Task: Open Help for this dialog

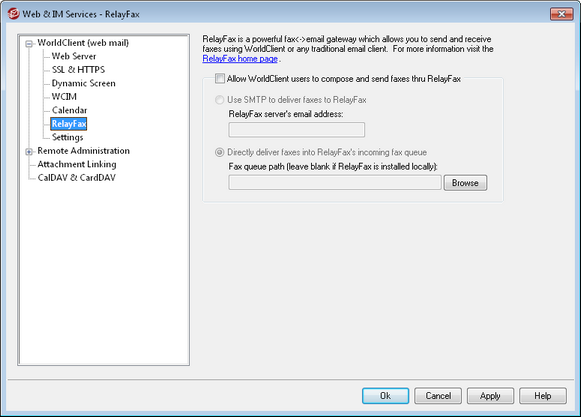Action: click(x=543, y=396)
